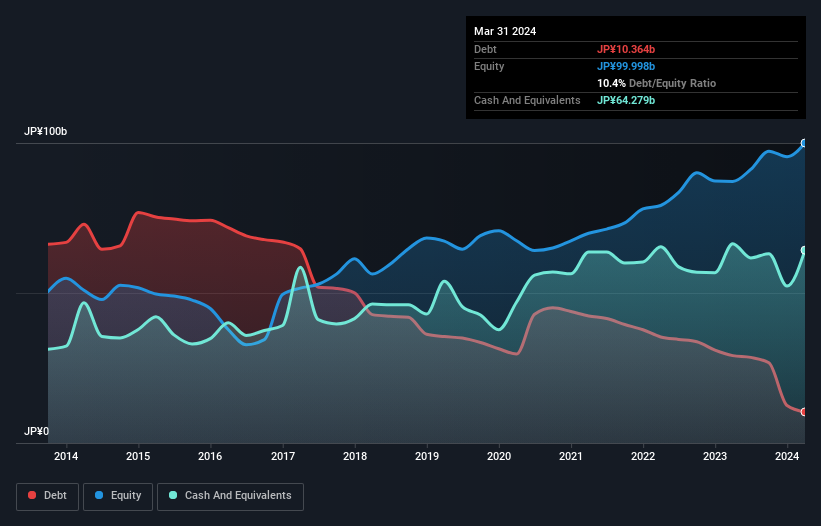
Task: Click the teal Cash endpoint marker
Action: pyautogui.click(x=804, y=250)
